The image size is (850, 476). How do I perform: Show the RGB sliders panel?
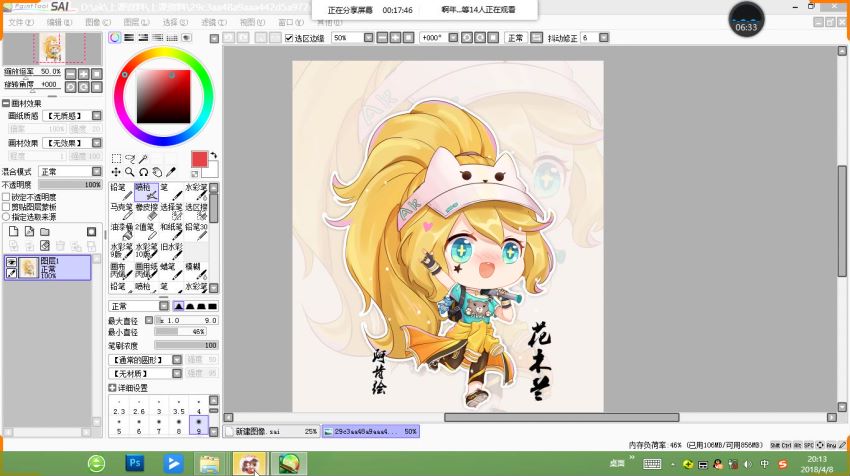click(x=129, y=37)
